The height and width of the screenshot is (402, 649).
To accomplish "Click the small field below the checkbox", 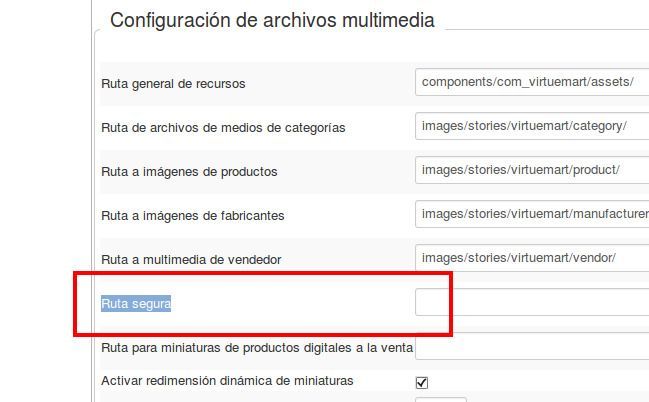I will tap(441, 400).
